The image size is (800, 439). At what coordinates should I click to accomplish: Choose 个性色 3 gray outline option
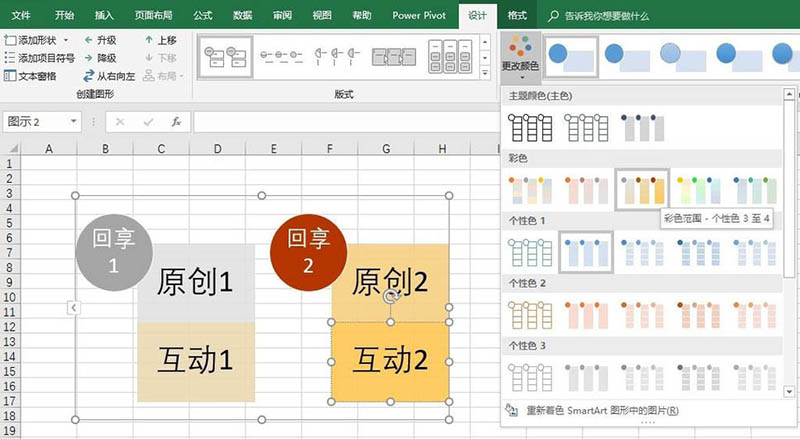(x=530, y=377)
